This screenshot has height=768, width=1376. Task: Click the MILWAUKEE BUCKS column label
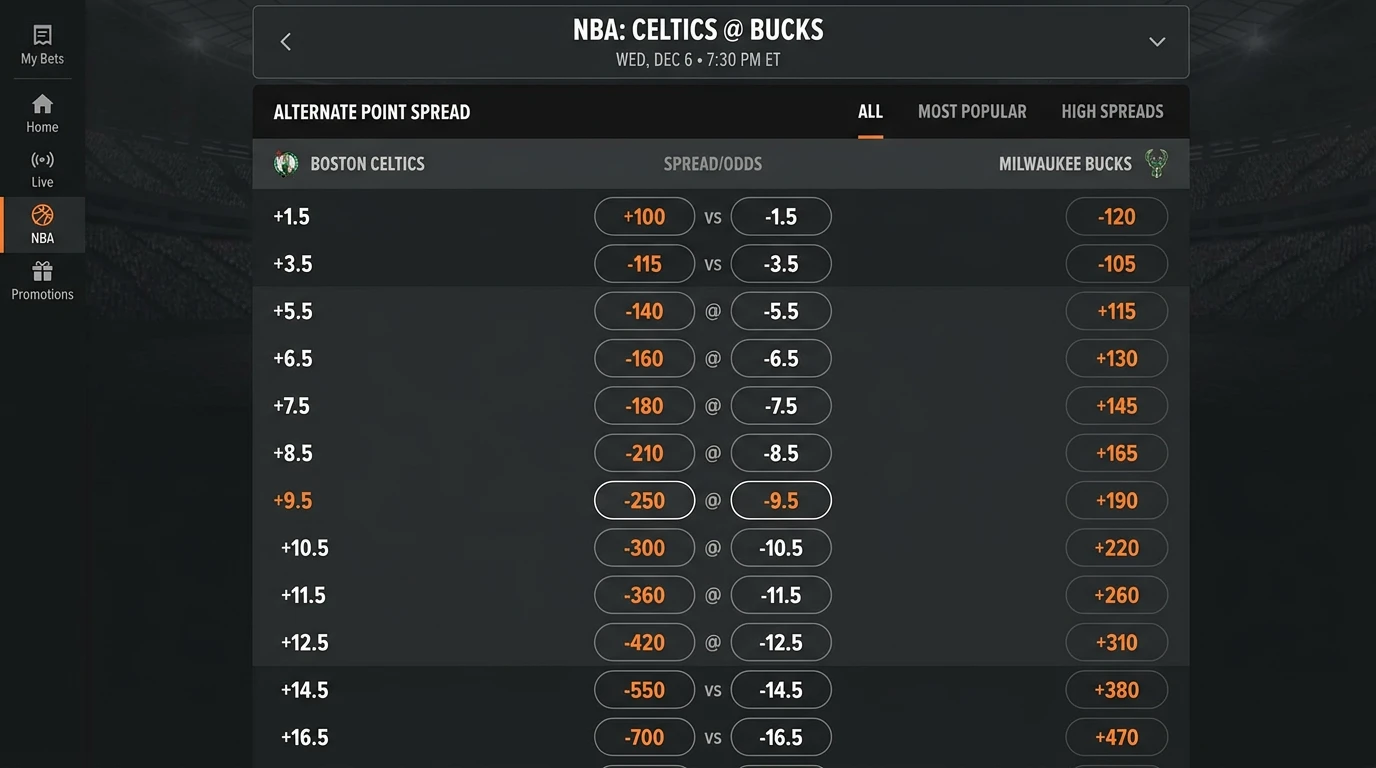[1065, 164]
